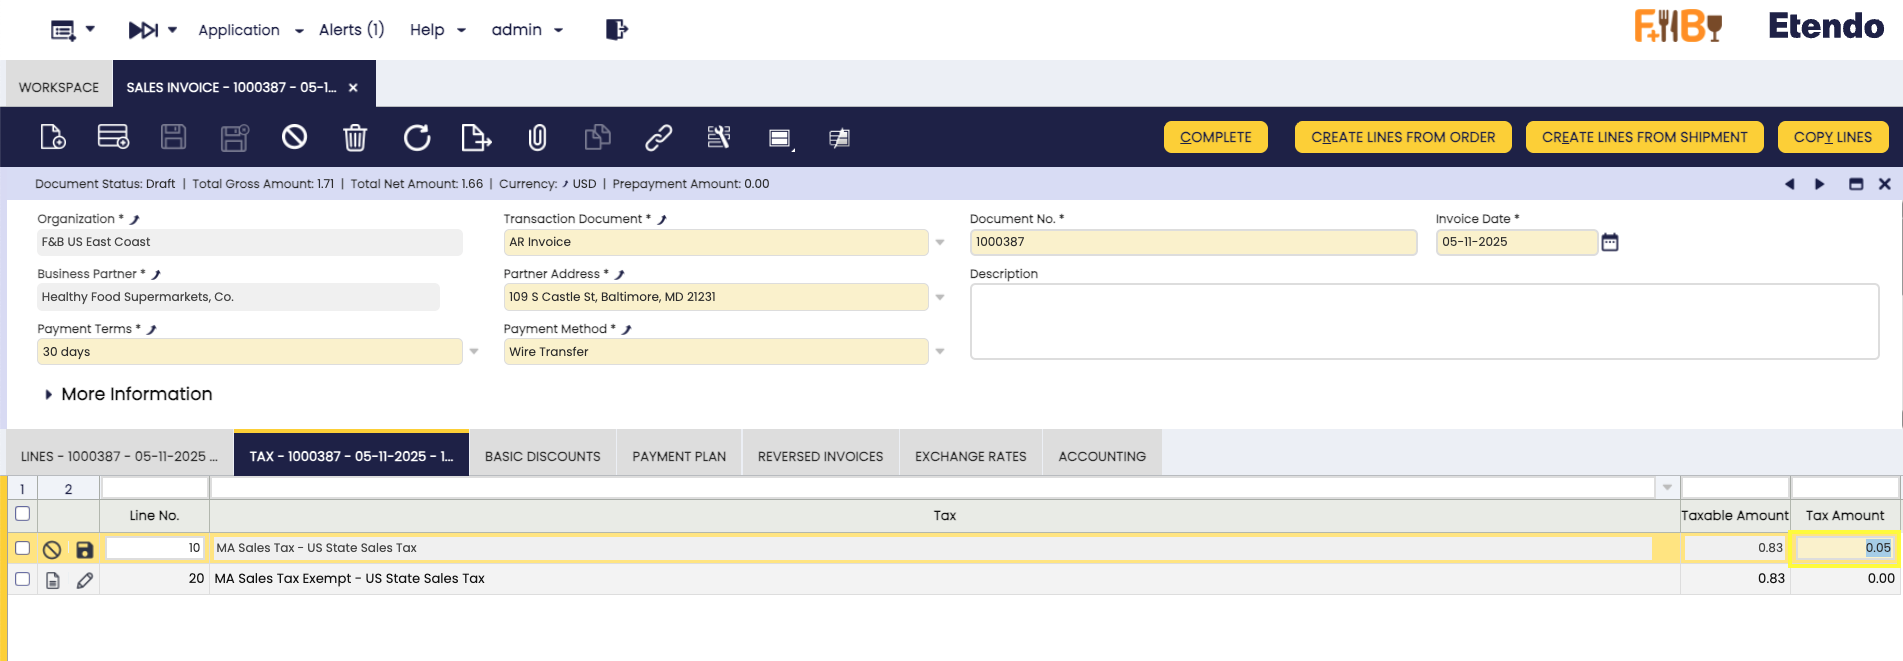
Task: Click the export document icon
Action: click(476, 137)
